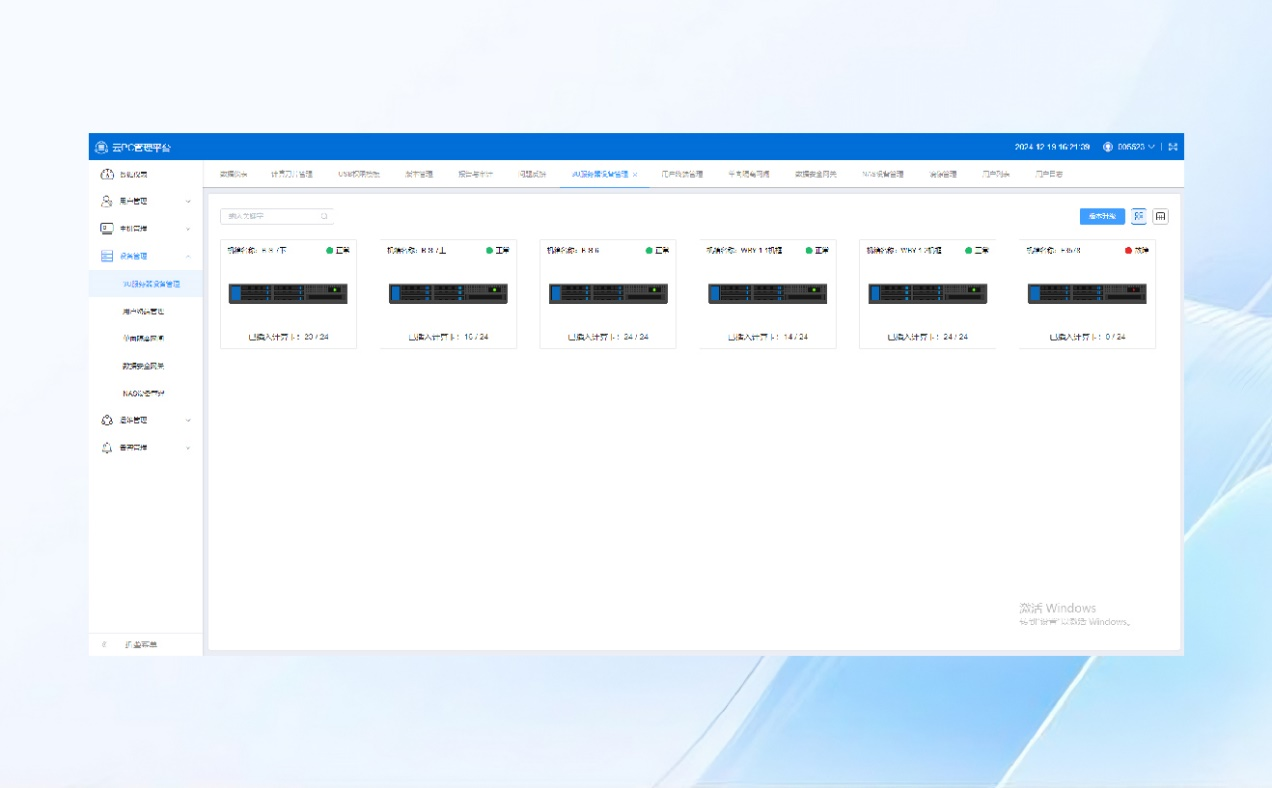The width and height of the screenshot is (1272, 788).
Task: Close the currently active tab
Action: [635, 174]
